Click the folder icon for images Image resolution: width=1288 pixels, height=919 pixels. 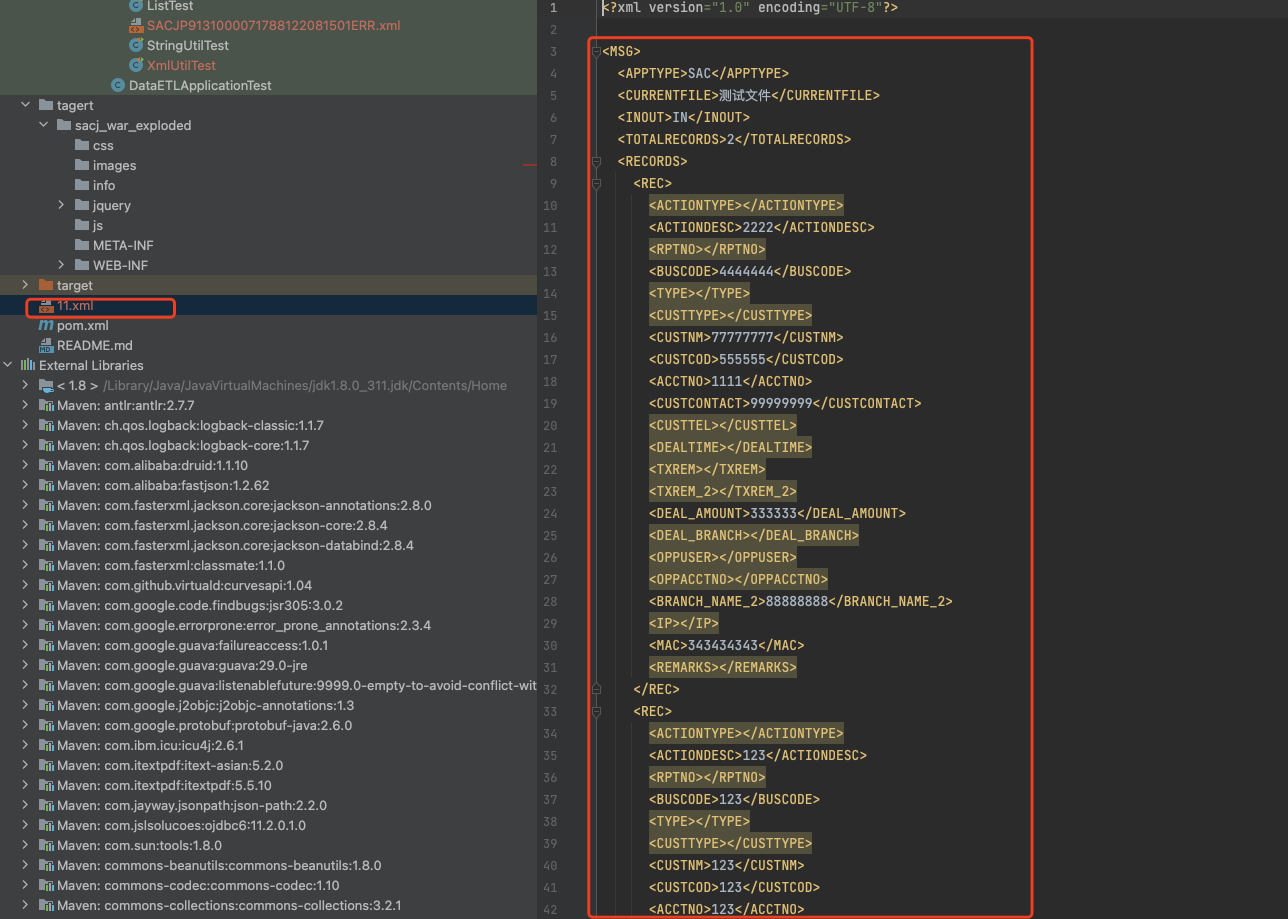(82, 166)
